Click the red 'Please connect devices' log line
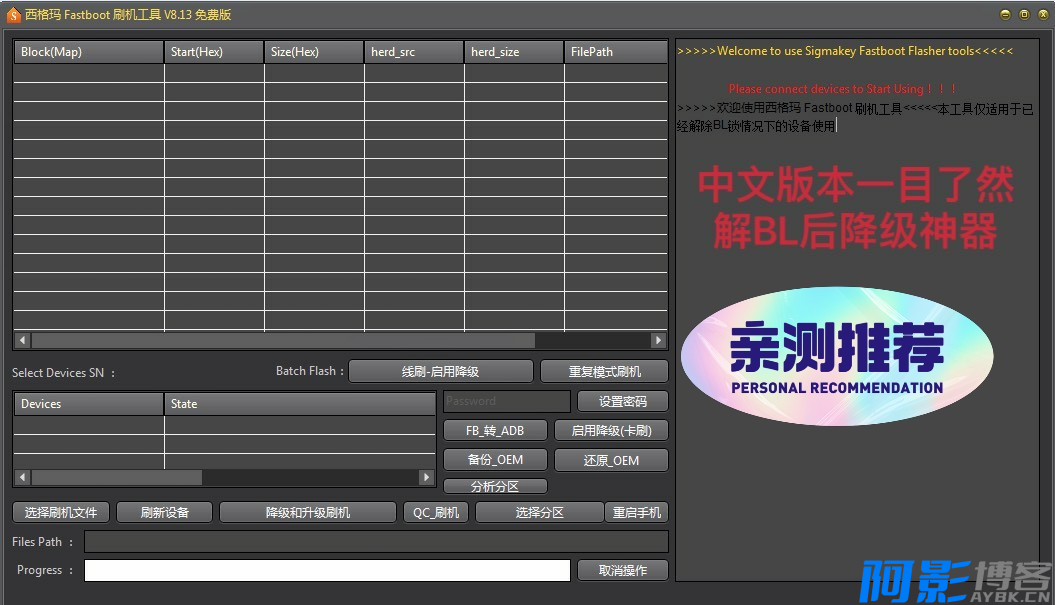1055x605 pixels. [x=842, y=89]
